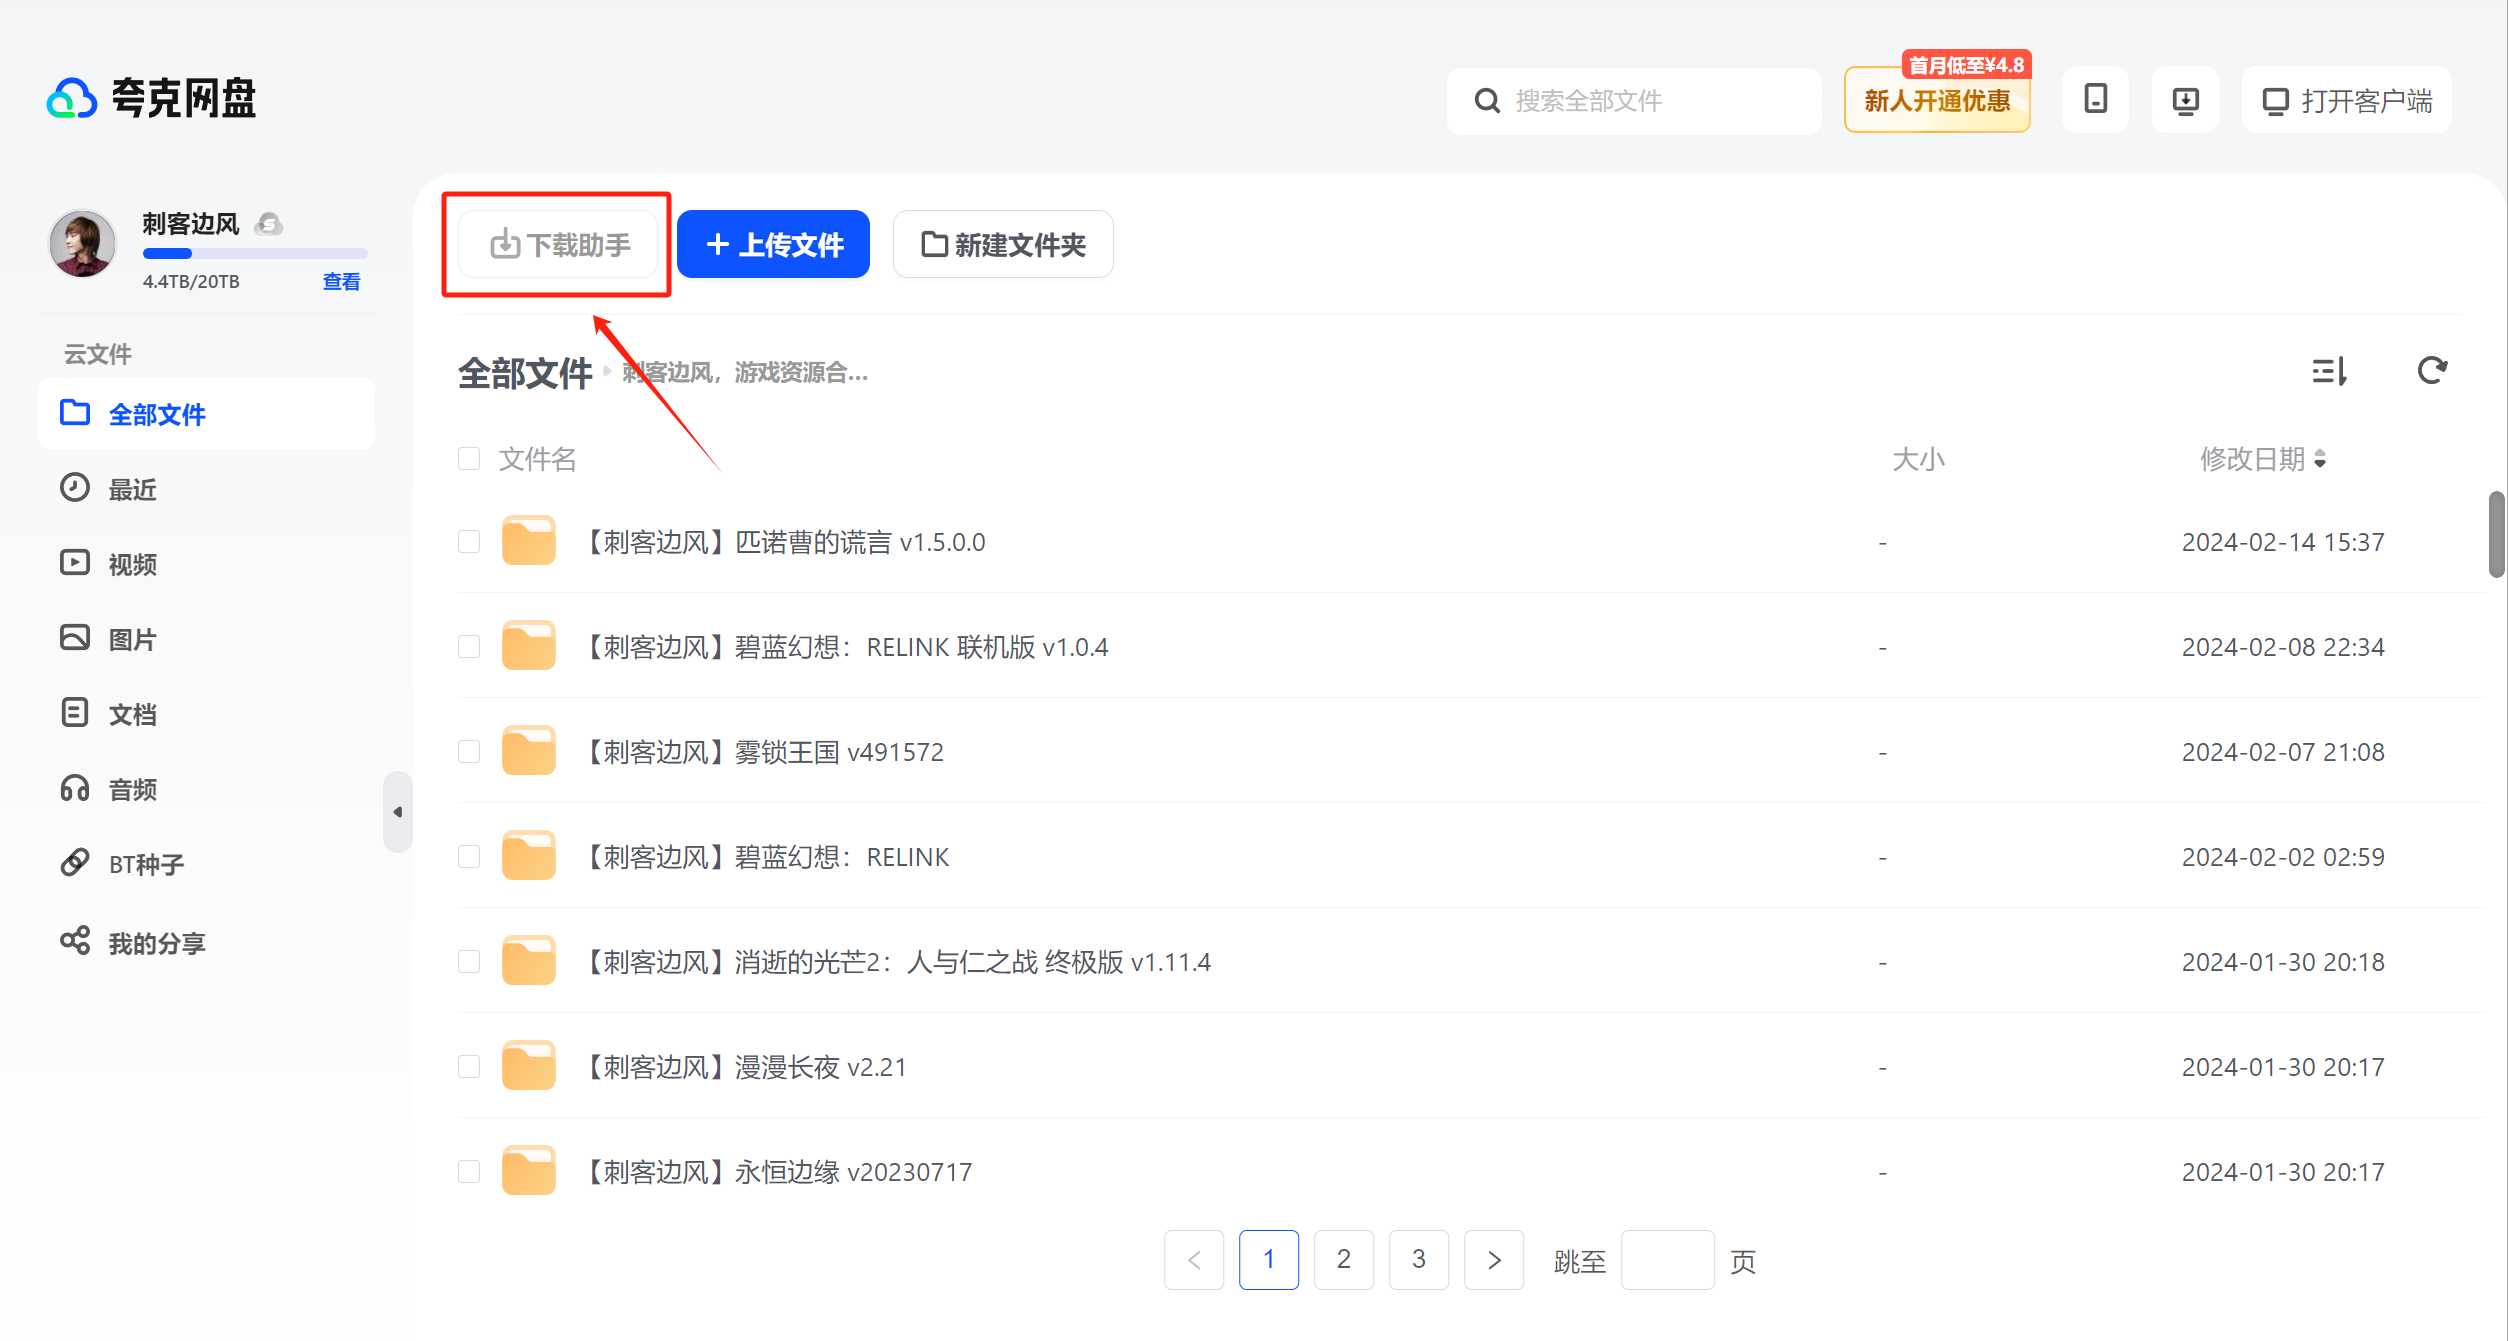Click the search magnifier icon

1487,101
